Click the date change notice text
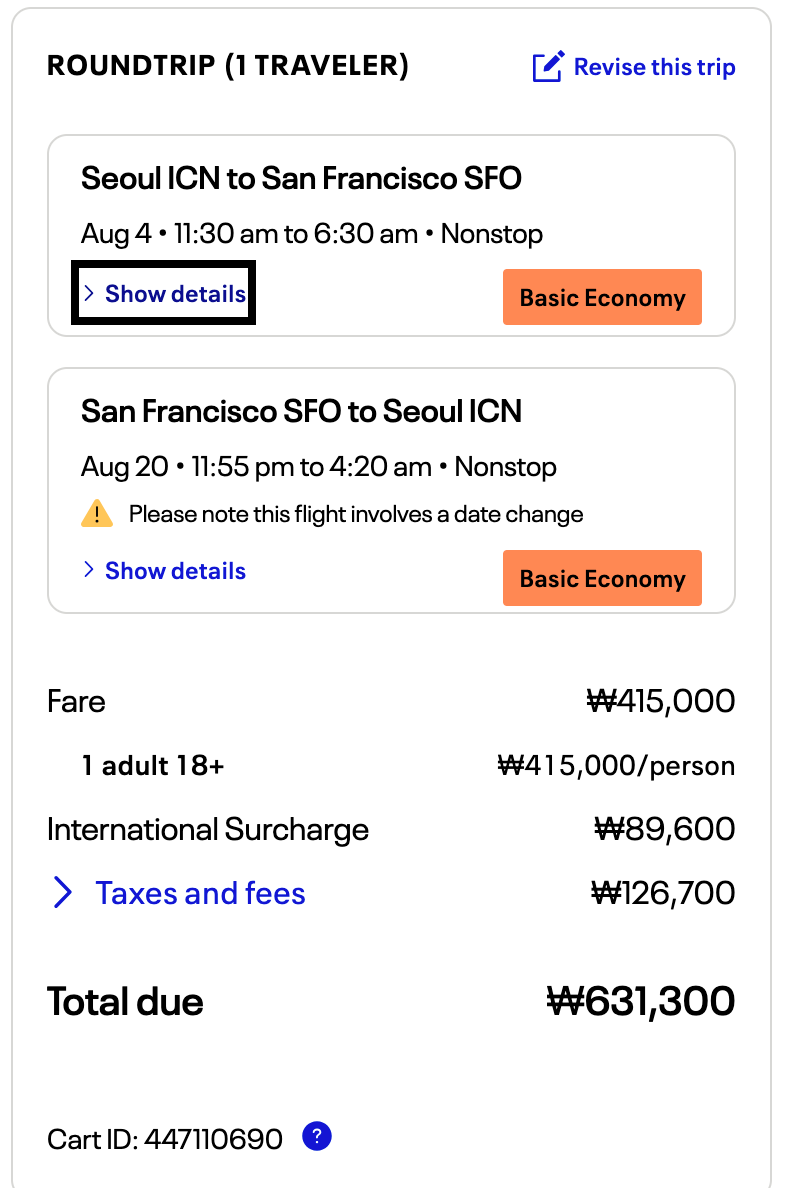The height and width of the screenshot is (1188, 796). click(x=356, y=514)
